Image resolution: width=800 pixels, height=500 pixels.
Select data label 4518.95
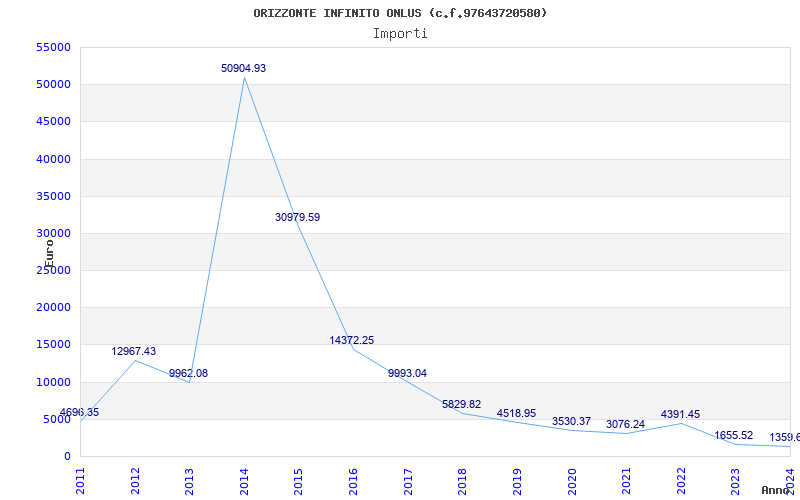[x=516, y=414]
